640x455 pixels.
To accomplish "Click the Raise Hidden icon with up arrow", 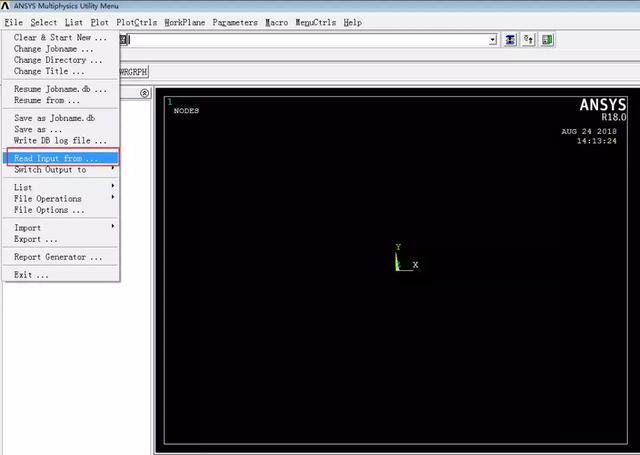I will click(528, 40).
